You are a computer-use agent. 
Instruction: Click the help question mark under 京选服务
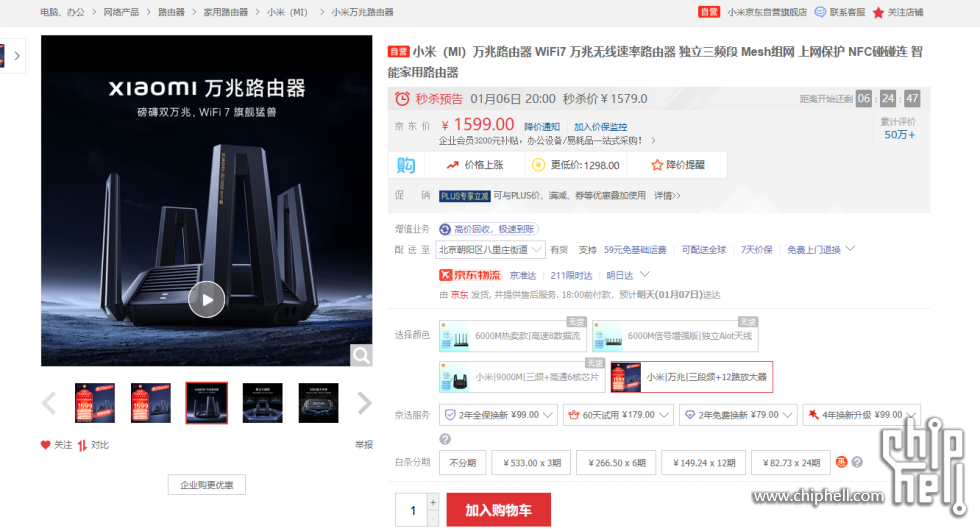click(x=445, y=439)
